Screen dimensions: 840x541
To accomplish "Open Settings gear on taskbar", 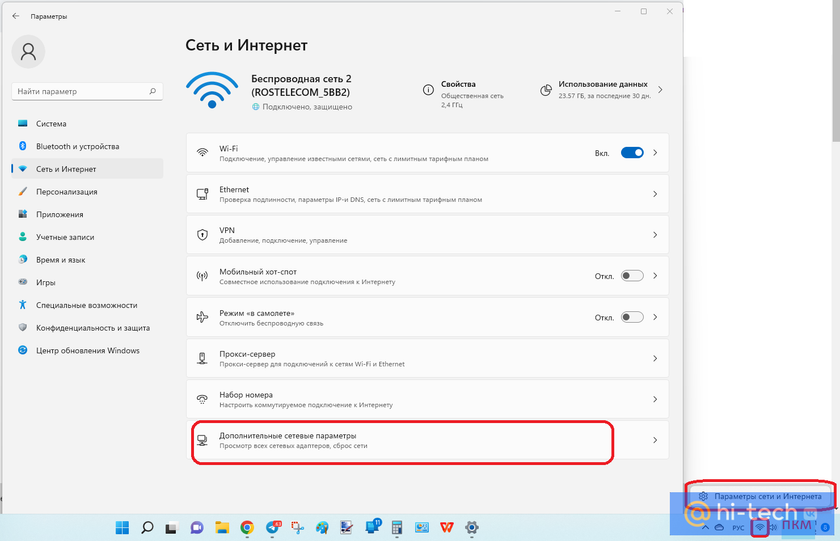I will (x=471, y=528).
